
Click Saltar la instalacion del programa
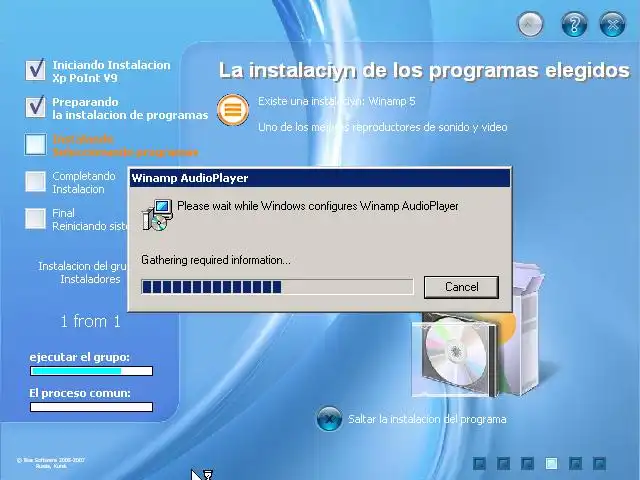pyautogui.click(x=427, y=419)
